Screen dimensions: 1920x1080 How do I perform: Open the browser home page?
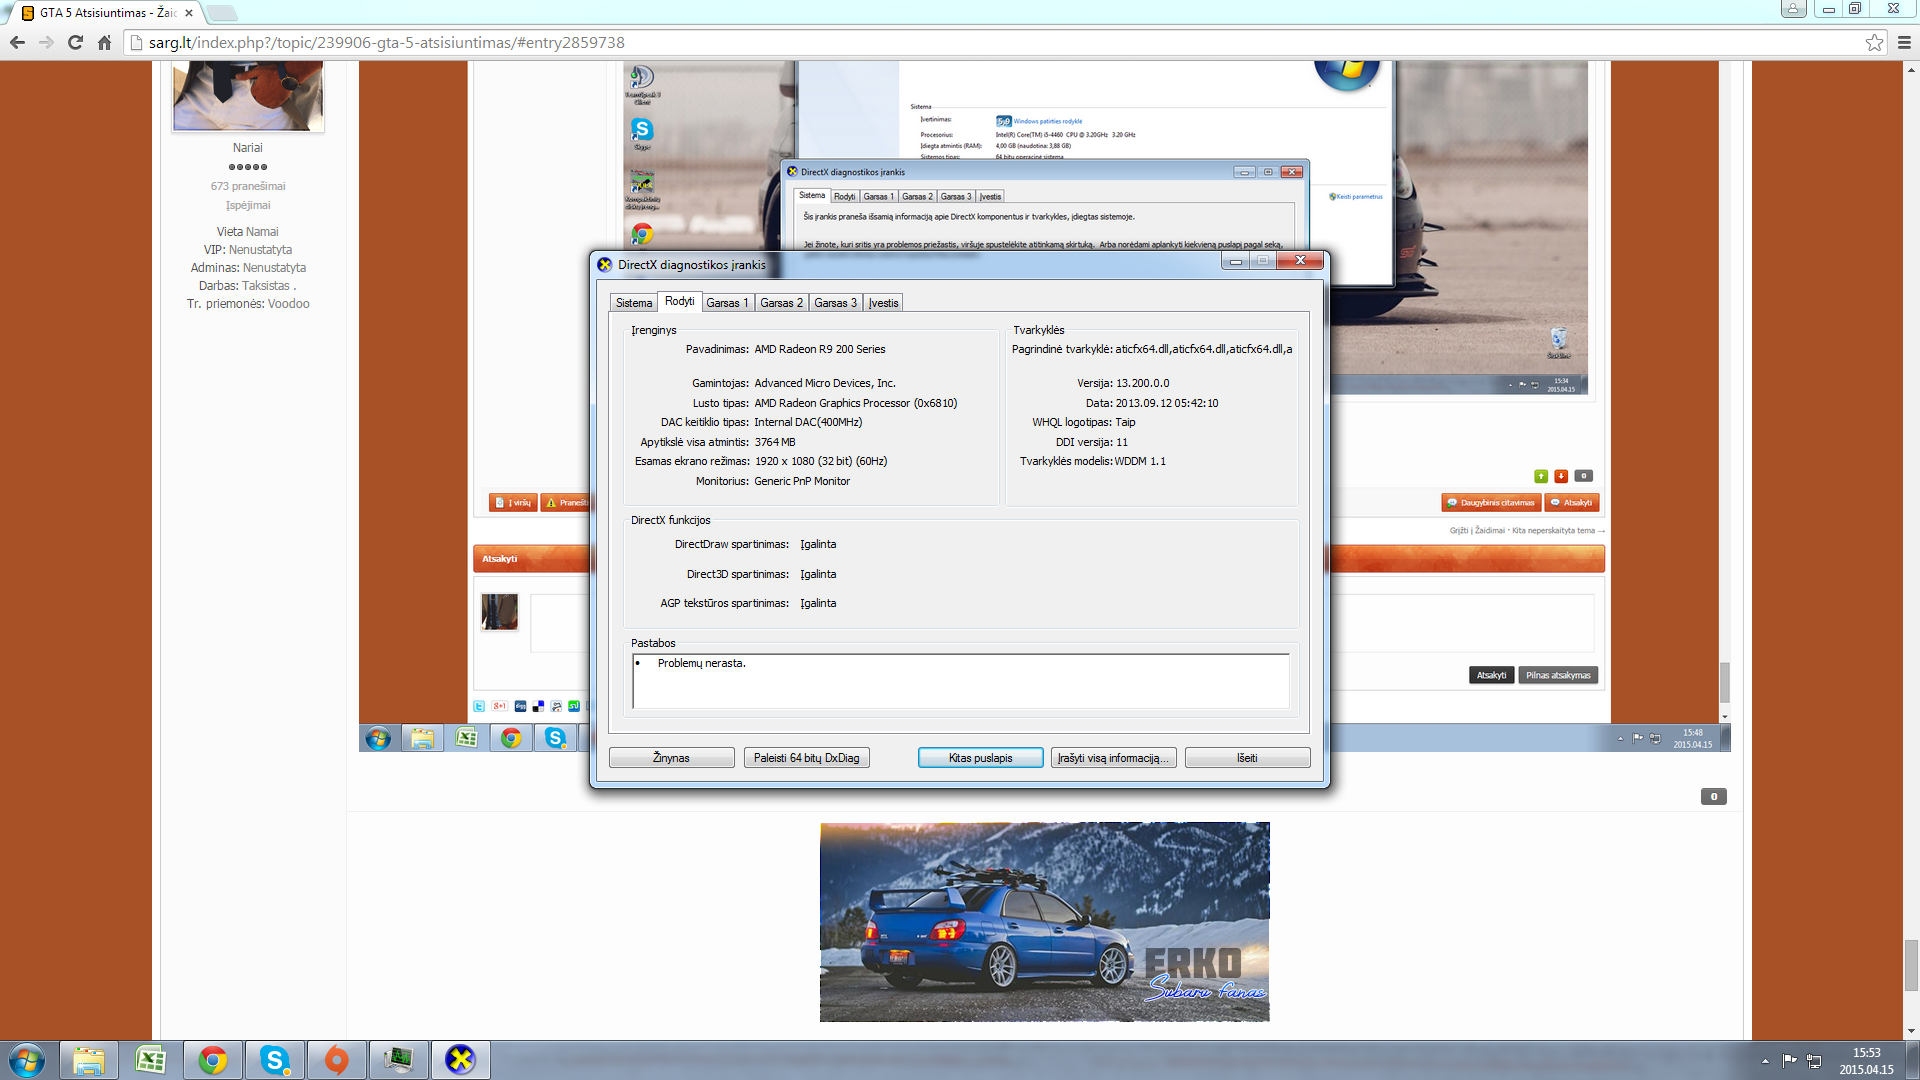[x=104, y=43]
